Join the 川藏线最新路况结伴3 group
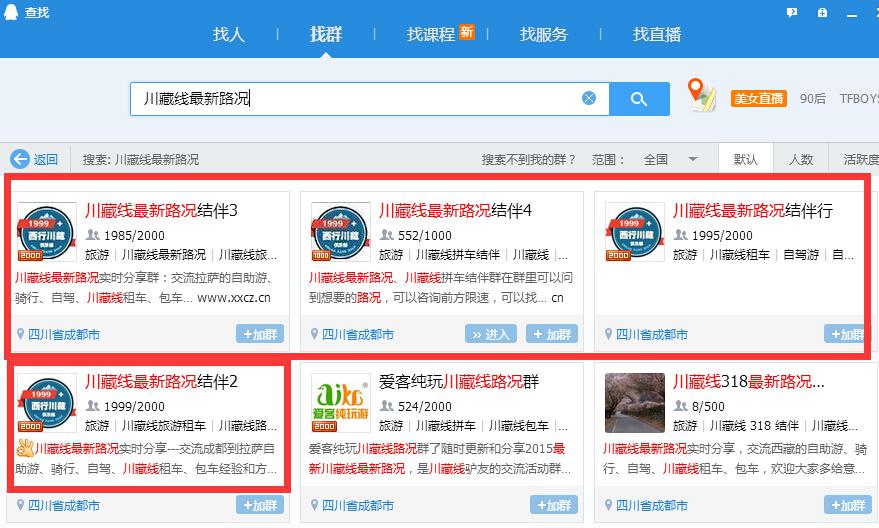The image size is (879, 528). 260,334
